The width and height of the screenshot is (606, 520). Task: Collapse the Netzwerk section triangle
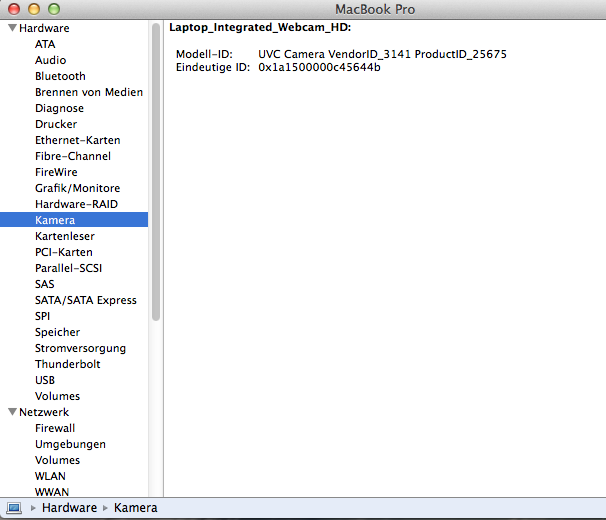pyautogui.click(x=12, y=412)
